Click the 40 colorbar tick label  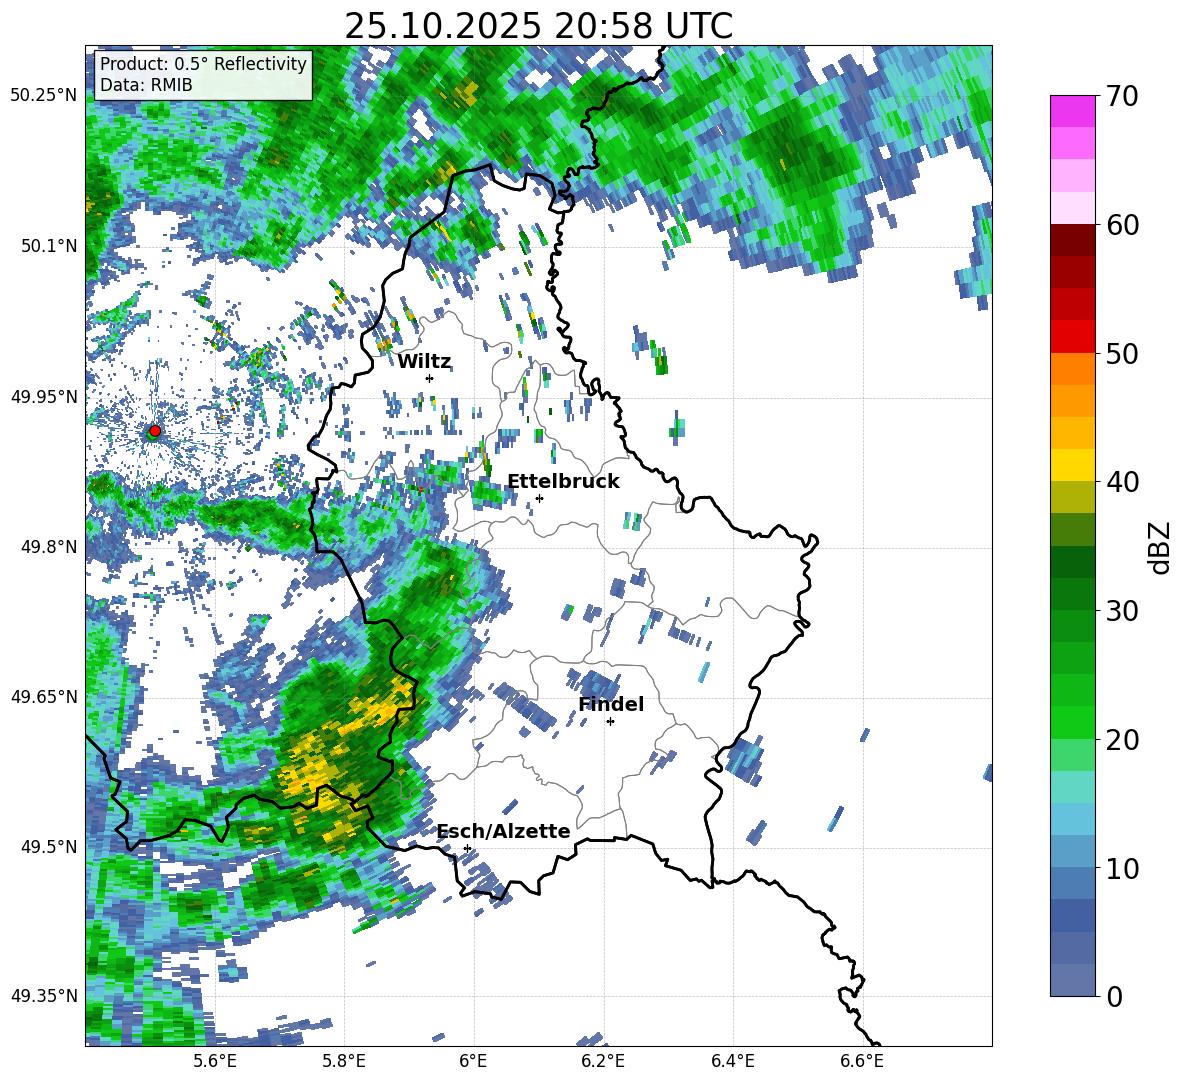(x=1121, y=482)
